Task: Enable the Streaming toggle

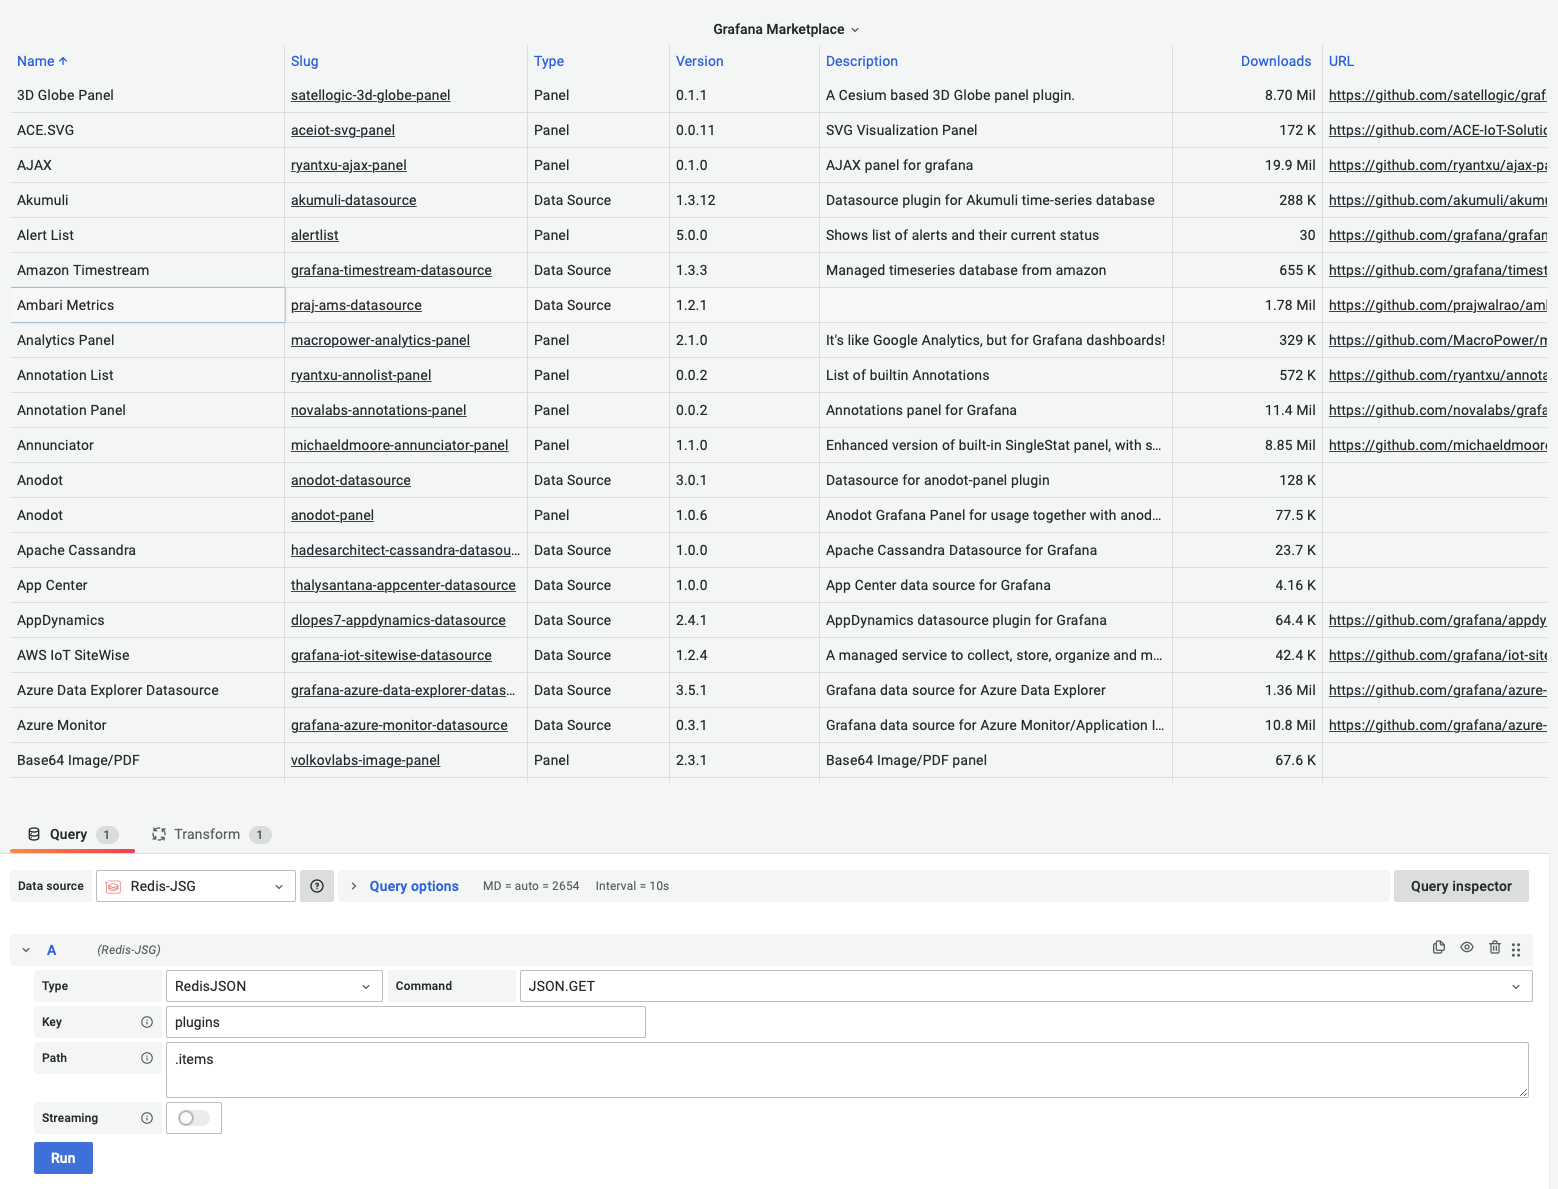Action: [x=193, y=1117]
